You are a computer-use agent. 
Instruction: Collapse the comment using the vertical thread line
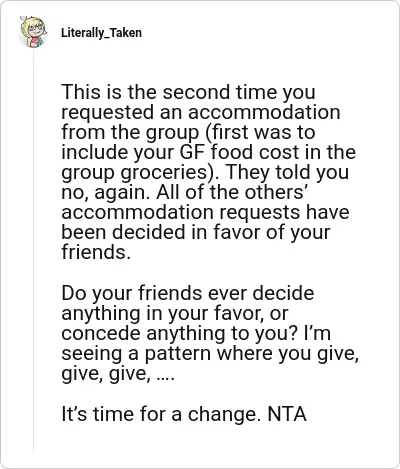33,250
